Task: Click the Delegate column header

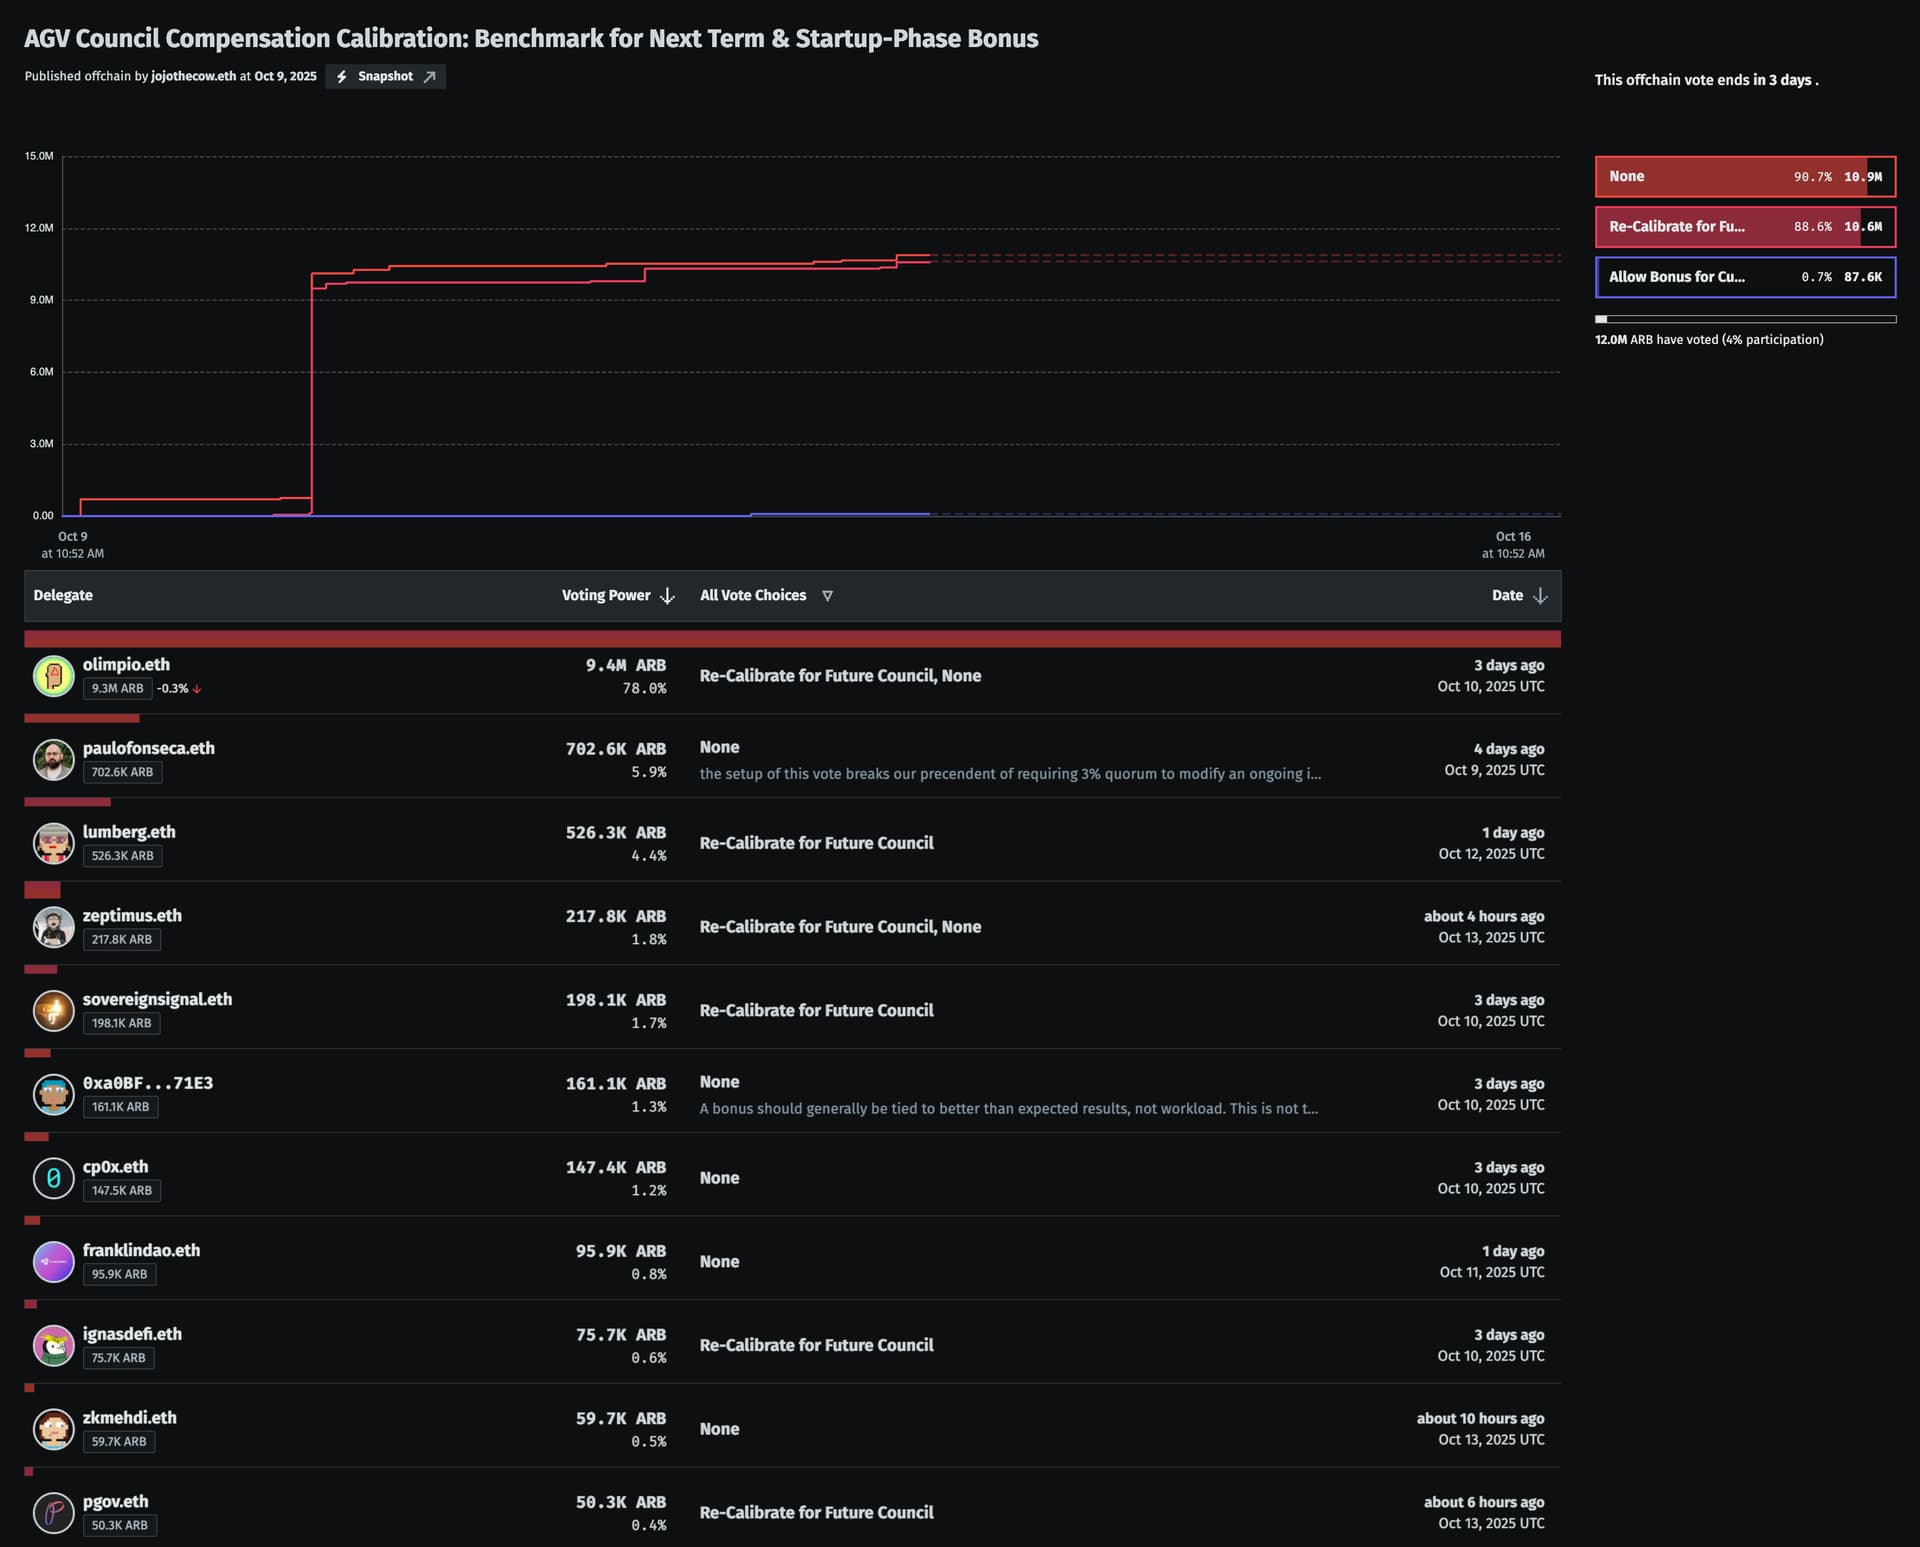Action: (x=63, y=596)
